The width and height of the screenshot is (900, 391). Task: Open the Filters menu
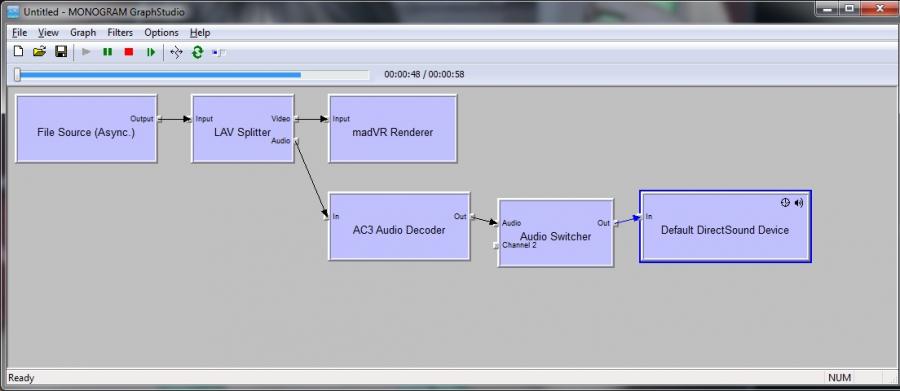click(x=120, y=33)
